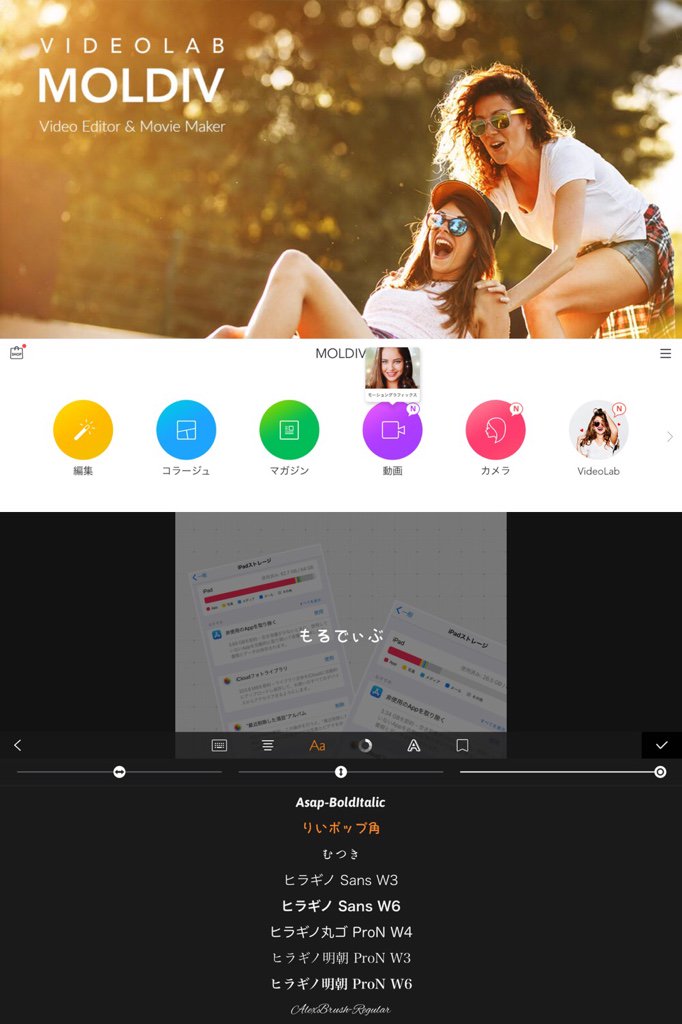This screenshot has width=682, height=1024.
Task: Open the pink カメラ camera button
Action: pyautogui.click(x=495, y=430)
